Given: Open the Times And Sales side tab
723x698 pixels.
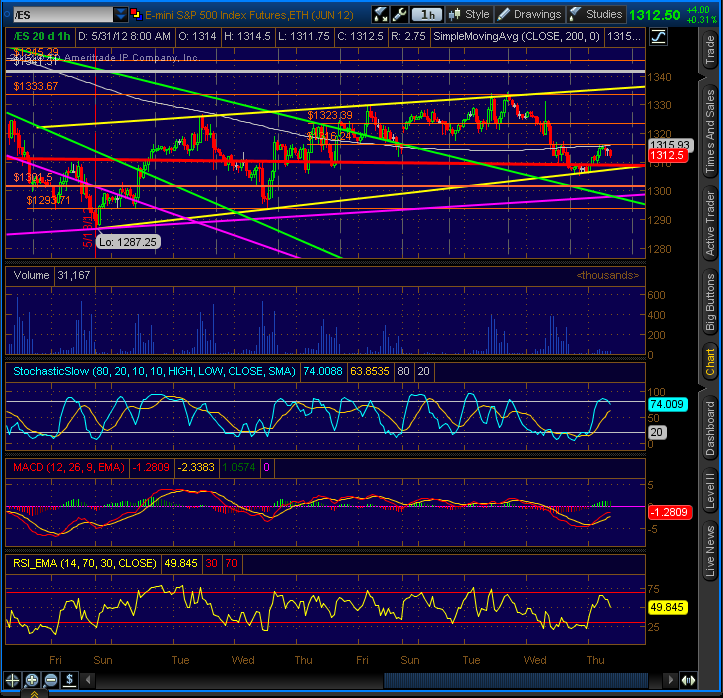Looking at the screenshot, I should tap(710, 131).
